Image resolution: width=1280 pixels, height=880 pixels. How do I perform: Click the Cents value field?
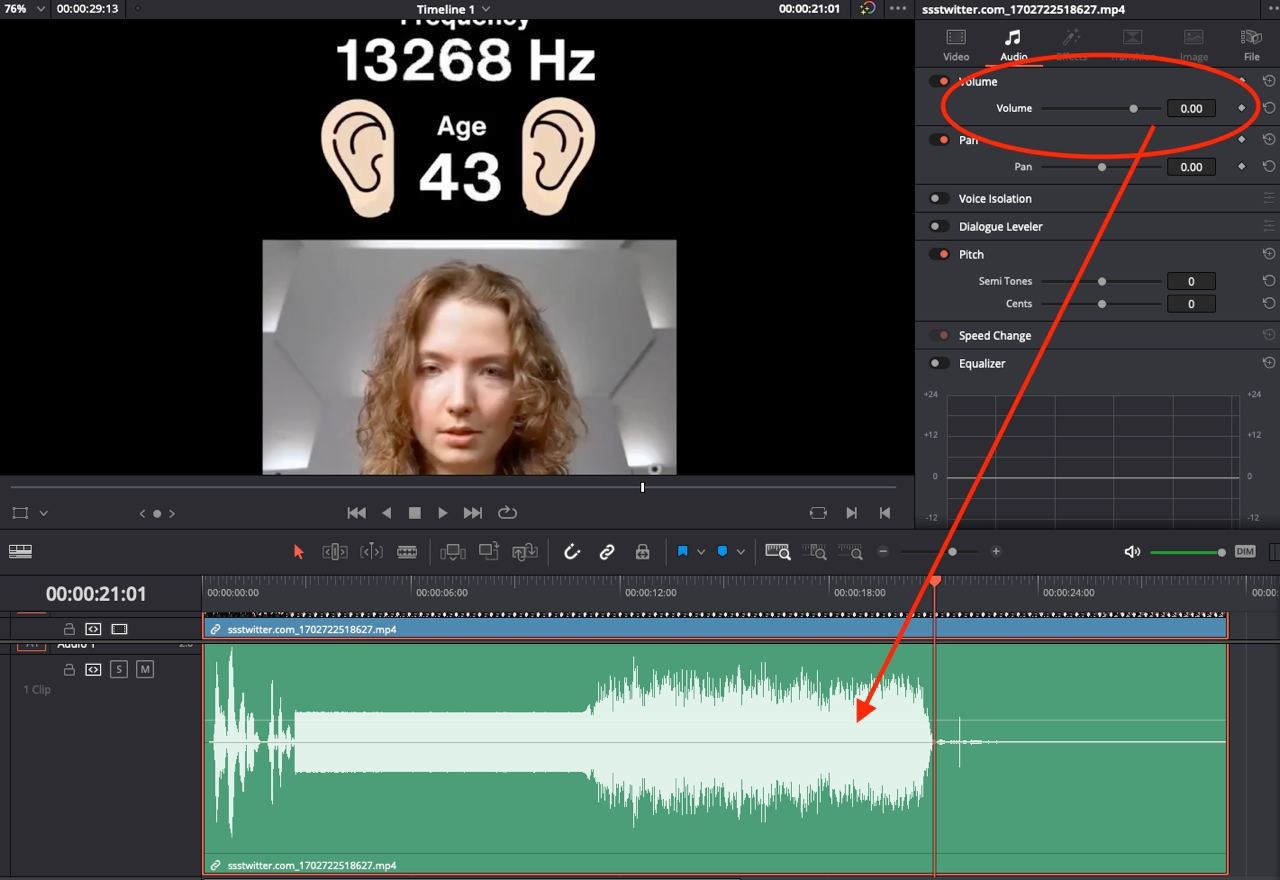tap(1191, 304)
